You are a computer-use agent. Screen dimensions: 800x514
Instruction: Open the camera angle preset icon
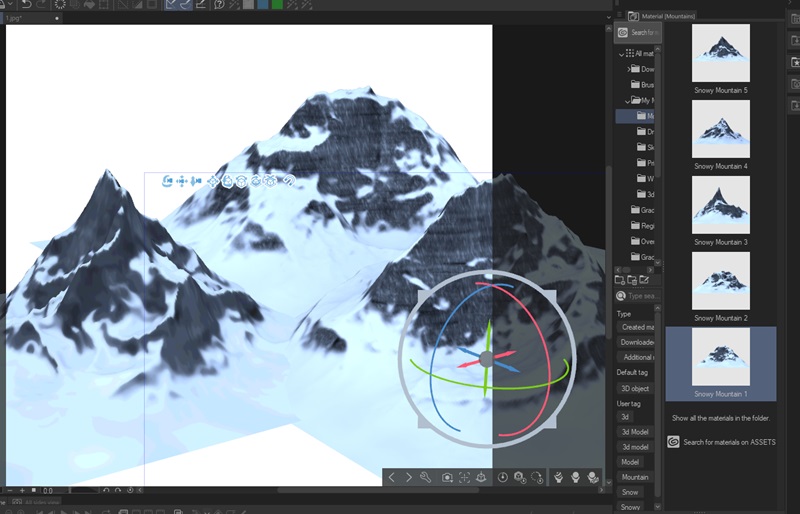[x=447, y=477]
